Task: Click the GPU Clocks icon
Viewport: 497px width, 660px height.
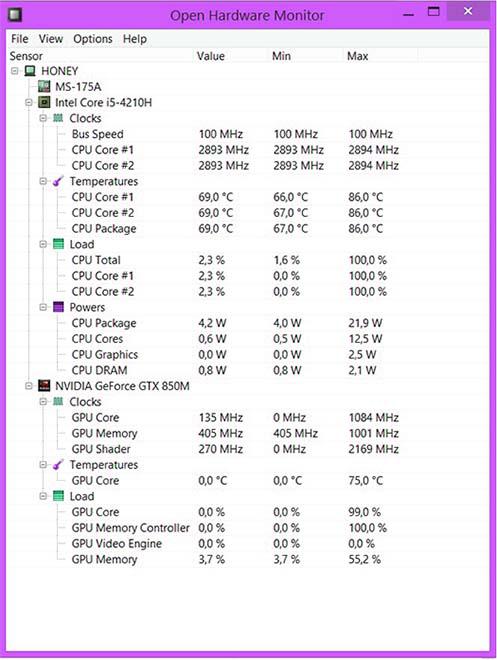Action: coord(58,402)
